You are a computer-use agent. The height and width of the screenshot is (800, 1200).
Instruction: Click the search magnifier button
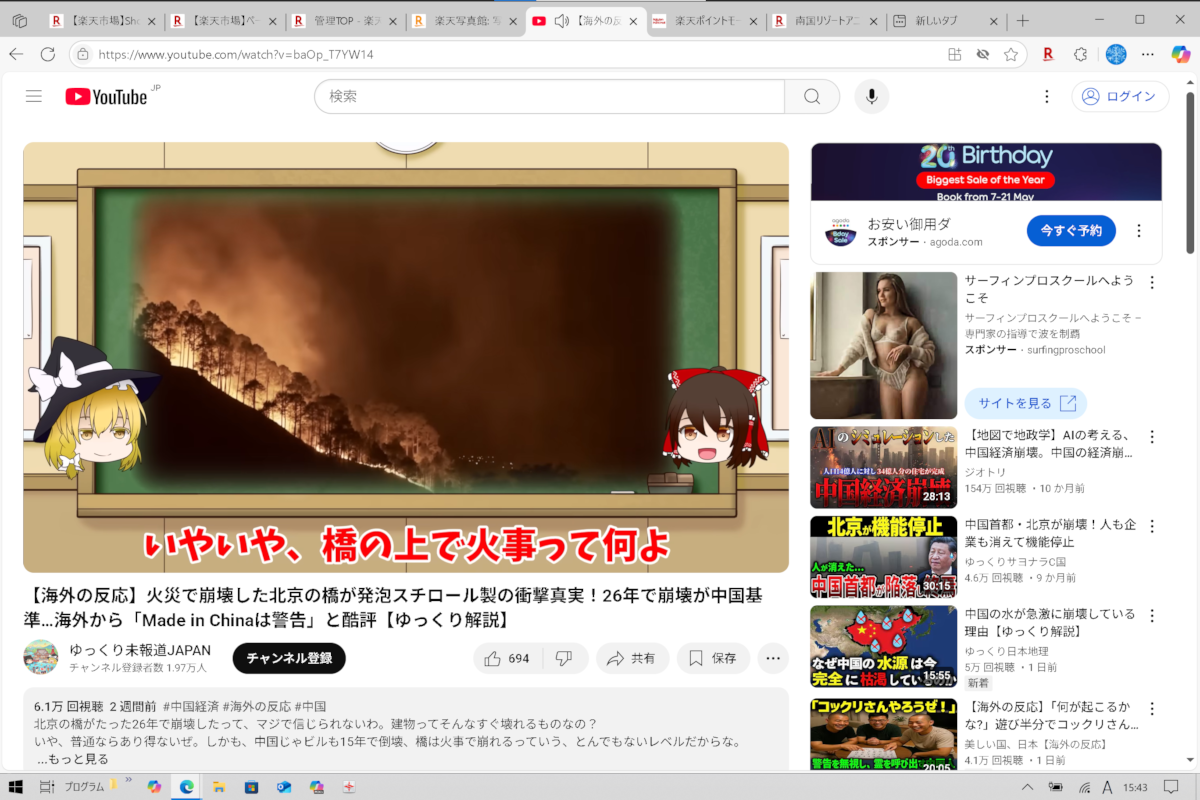click(812, 96)
